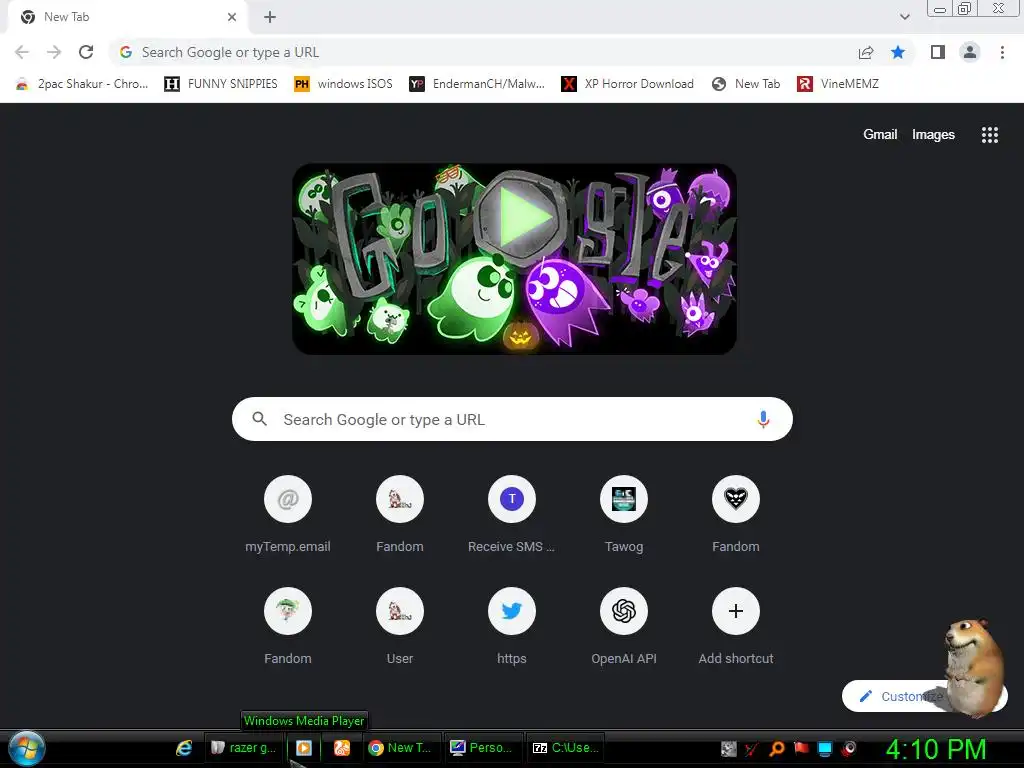Open New Tab bookmark in bookmarks bar

click(746, 84)
